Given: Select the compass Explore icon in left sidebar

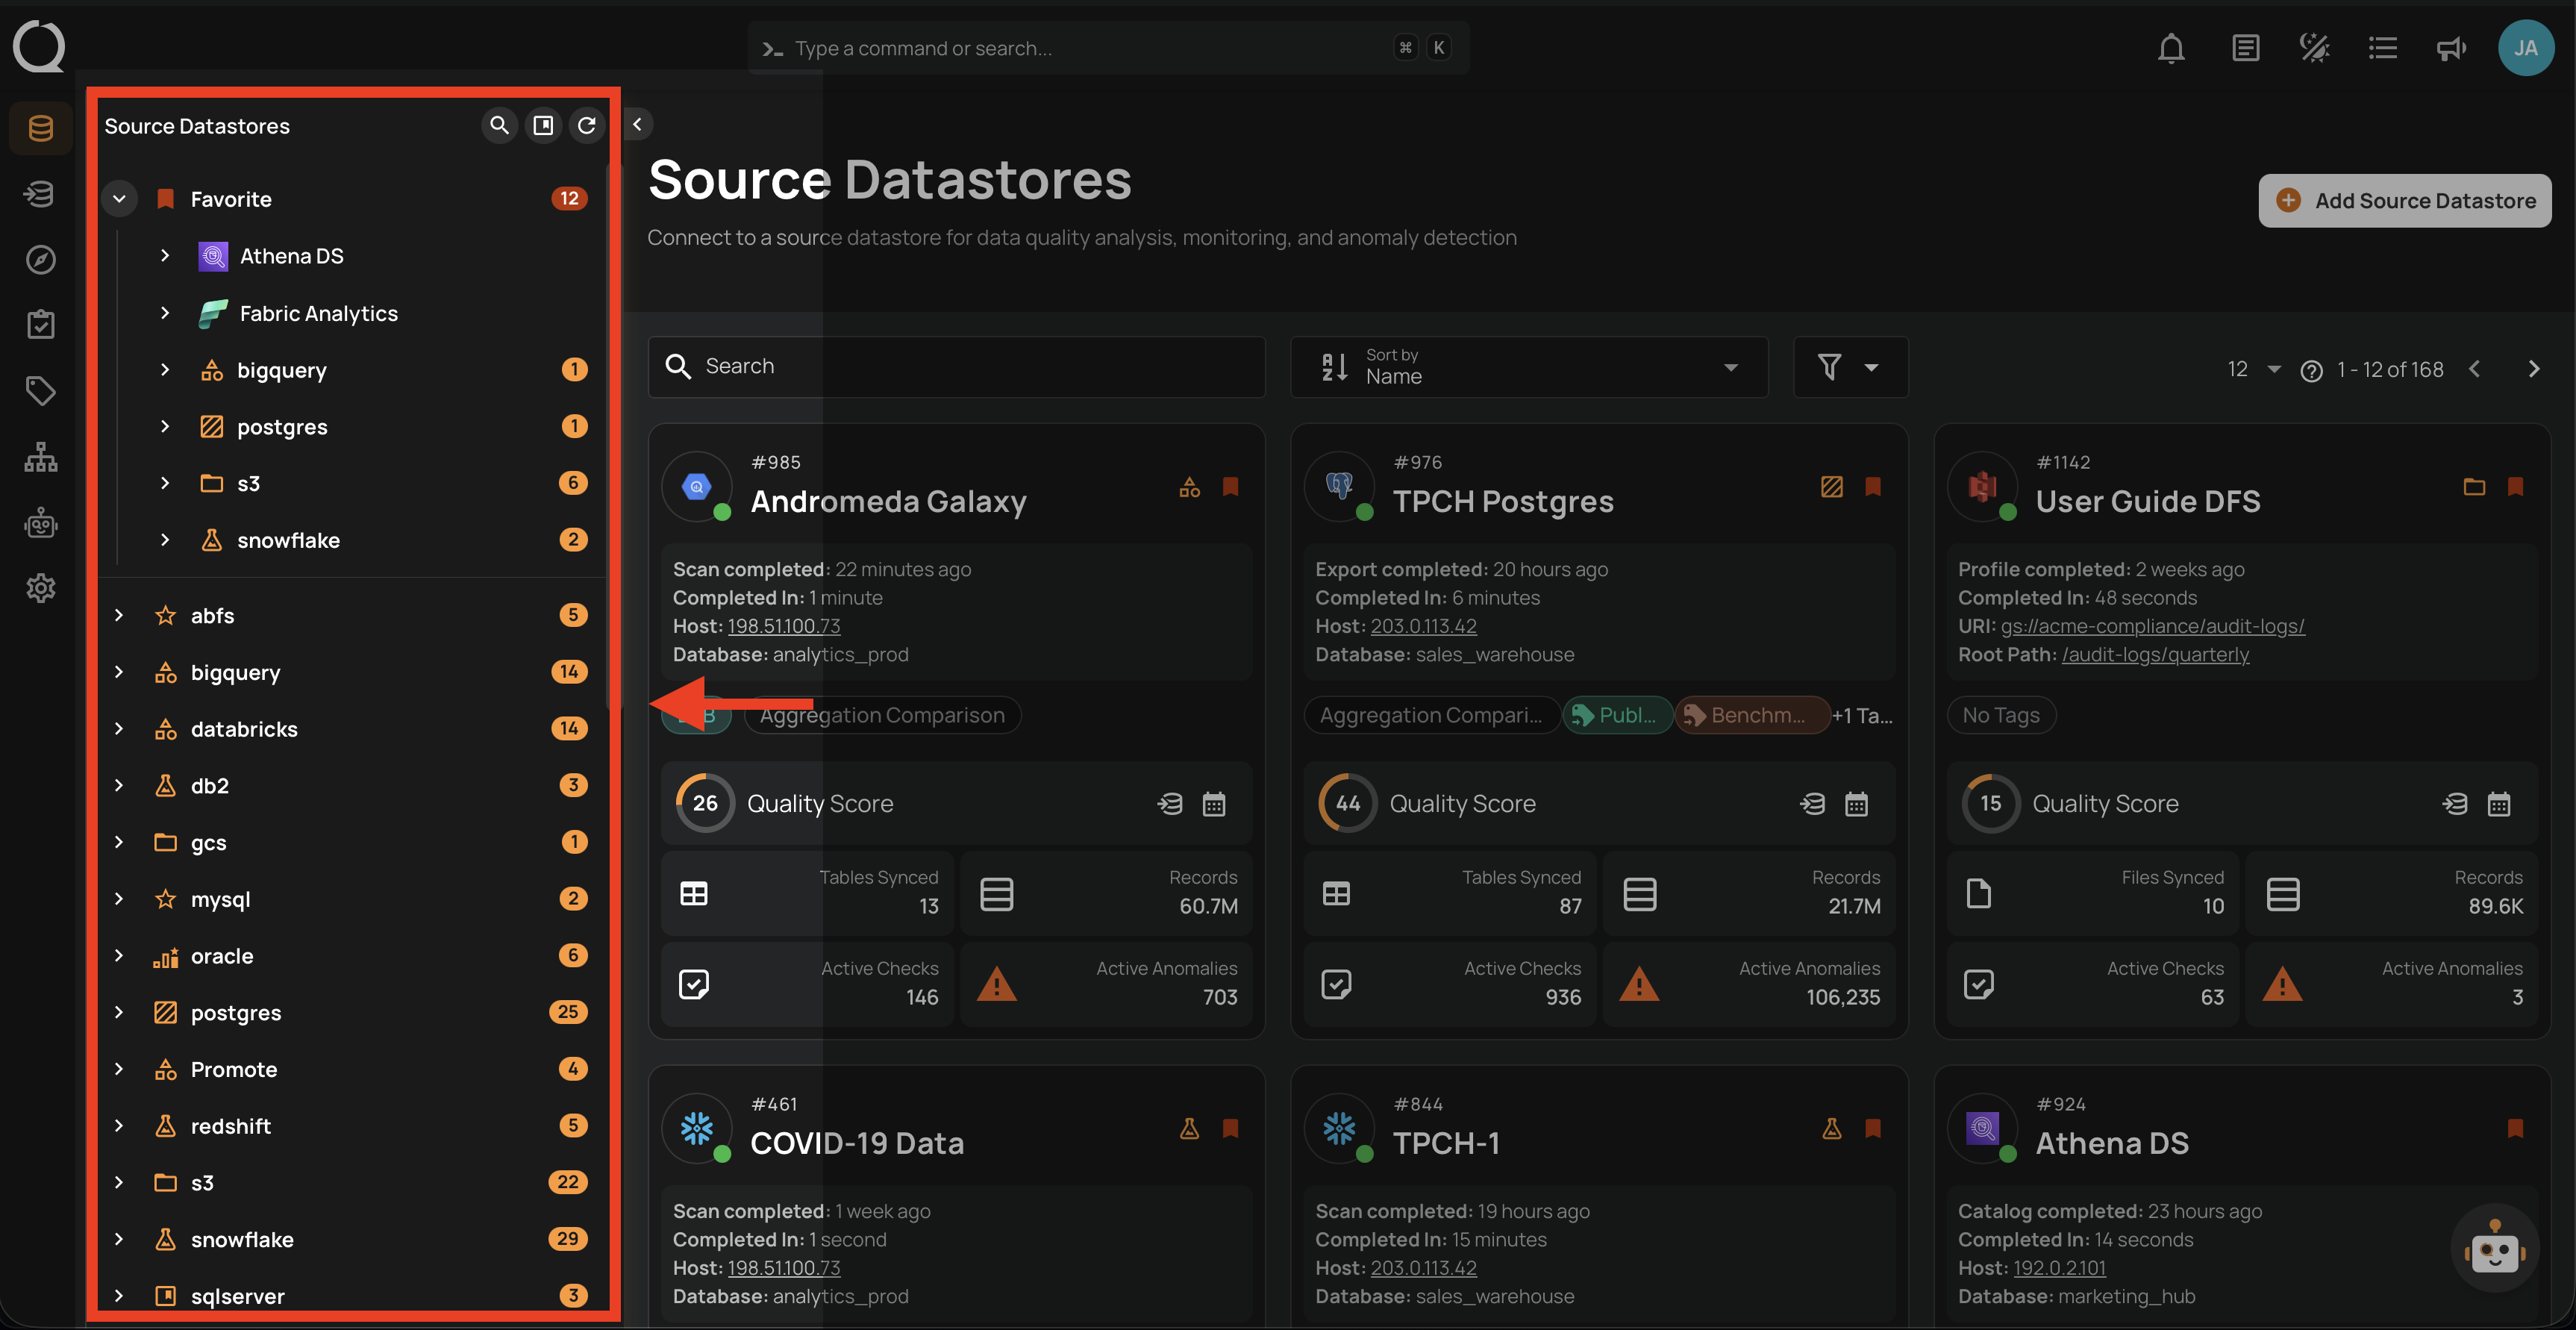Looking at the screenshot, I should (x=40, y=259).
